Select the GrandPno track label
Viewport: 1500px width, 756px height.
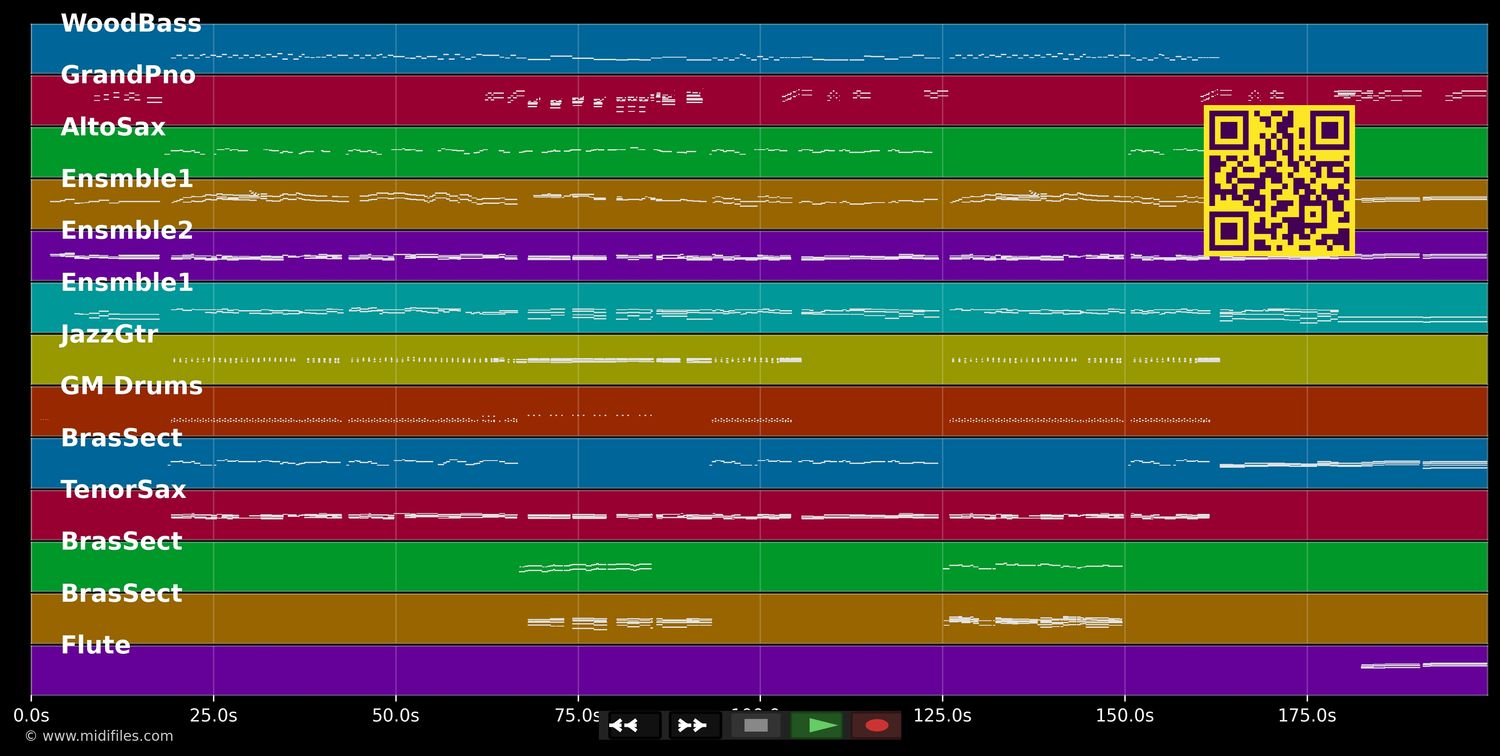(128, 76)
